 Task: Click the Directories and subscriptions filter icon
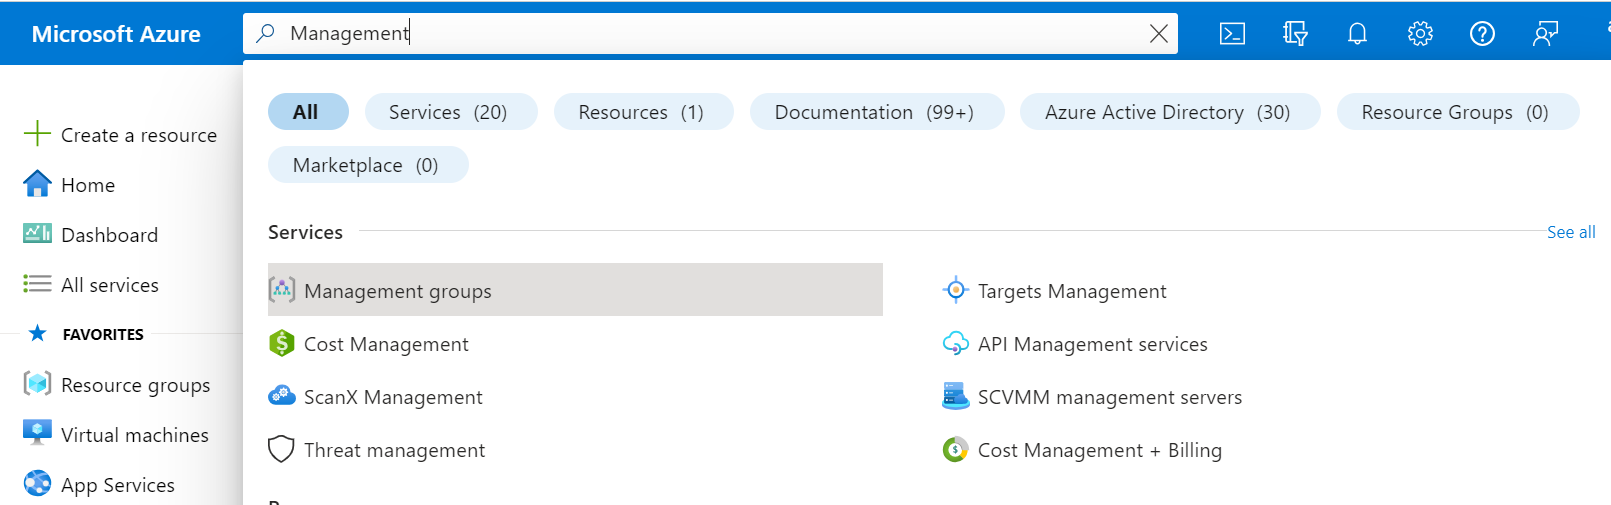click(x=1295, y=34)
